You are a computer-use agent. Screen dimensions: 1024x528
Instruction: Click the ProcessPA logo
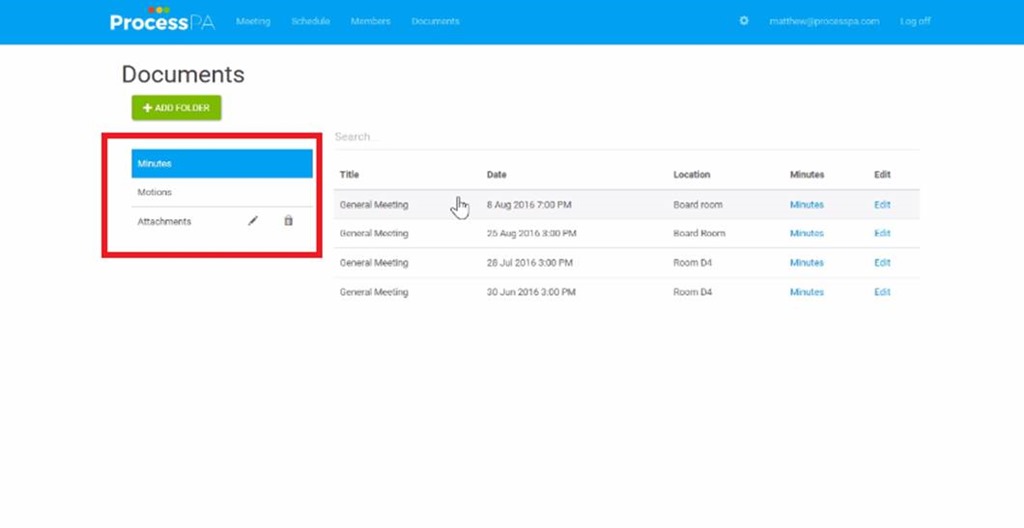(x=162, y=20)
